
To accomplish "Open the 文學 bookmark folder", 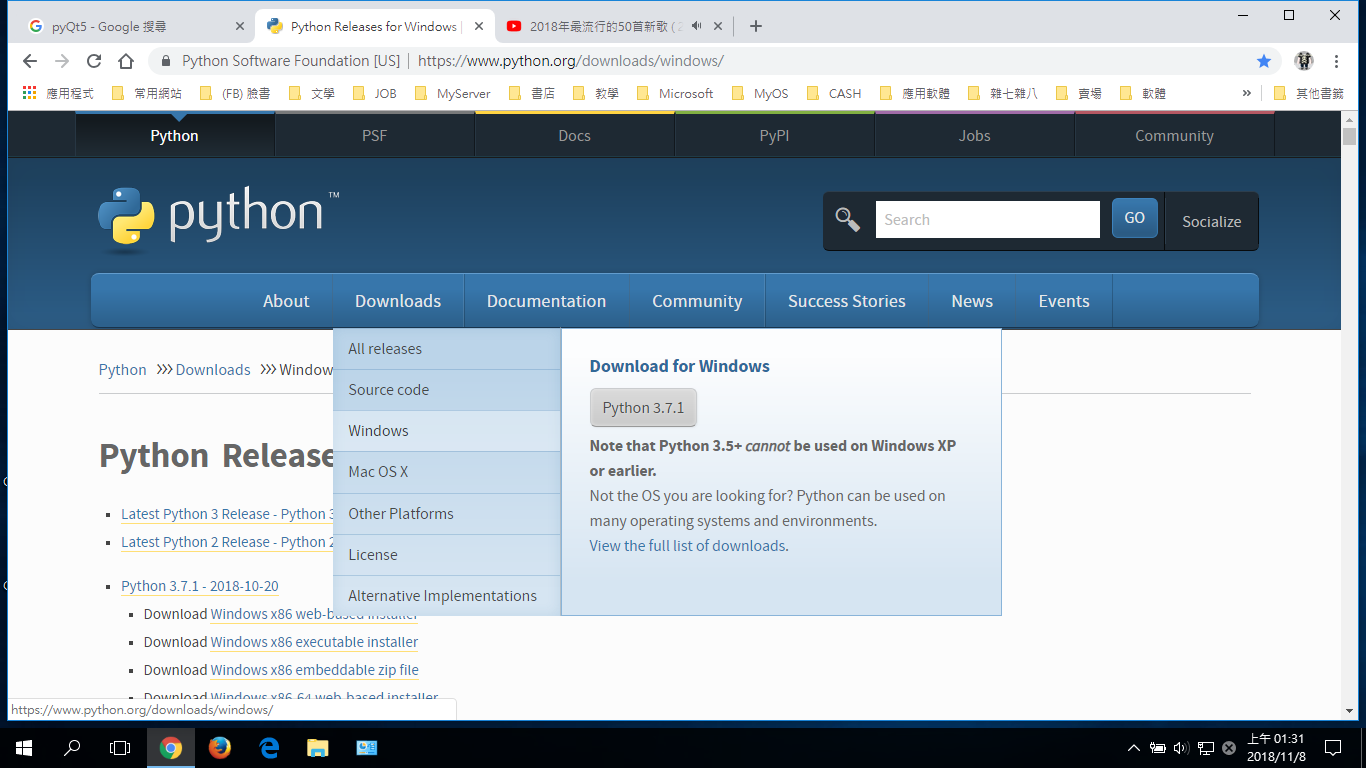I will click(x=312, y=93).
